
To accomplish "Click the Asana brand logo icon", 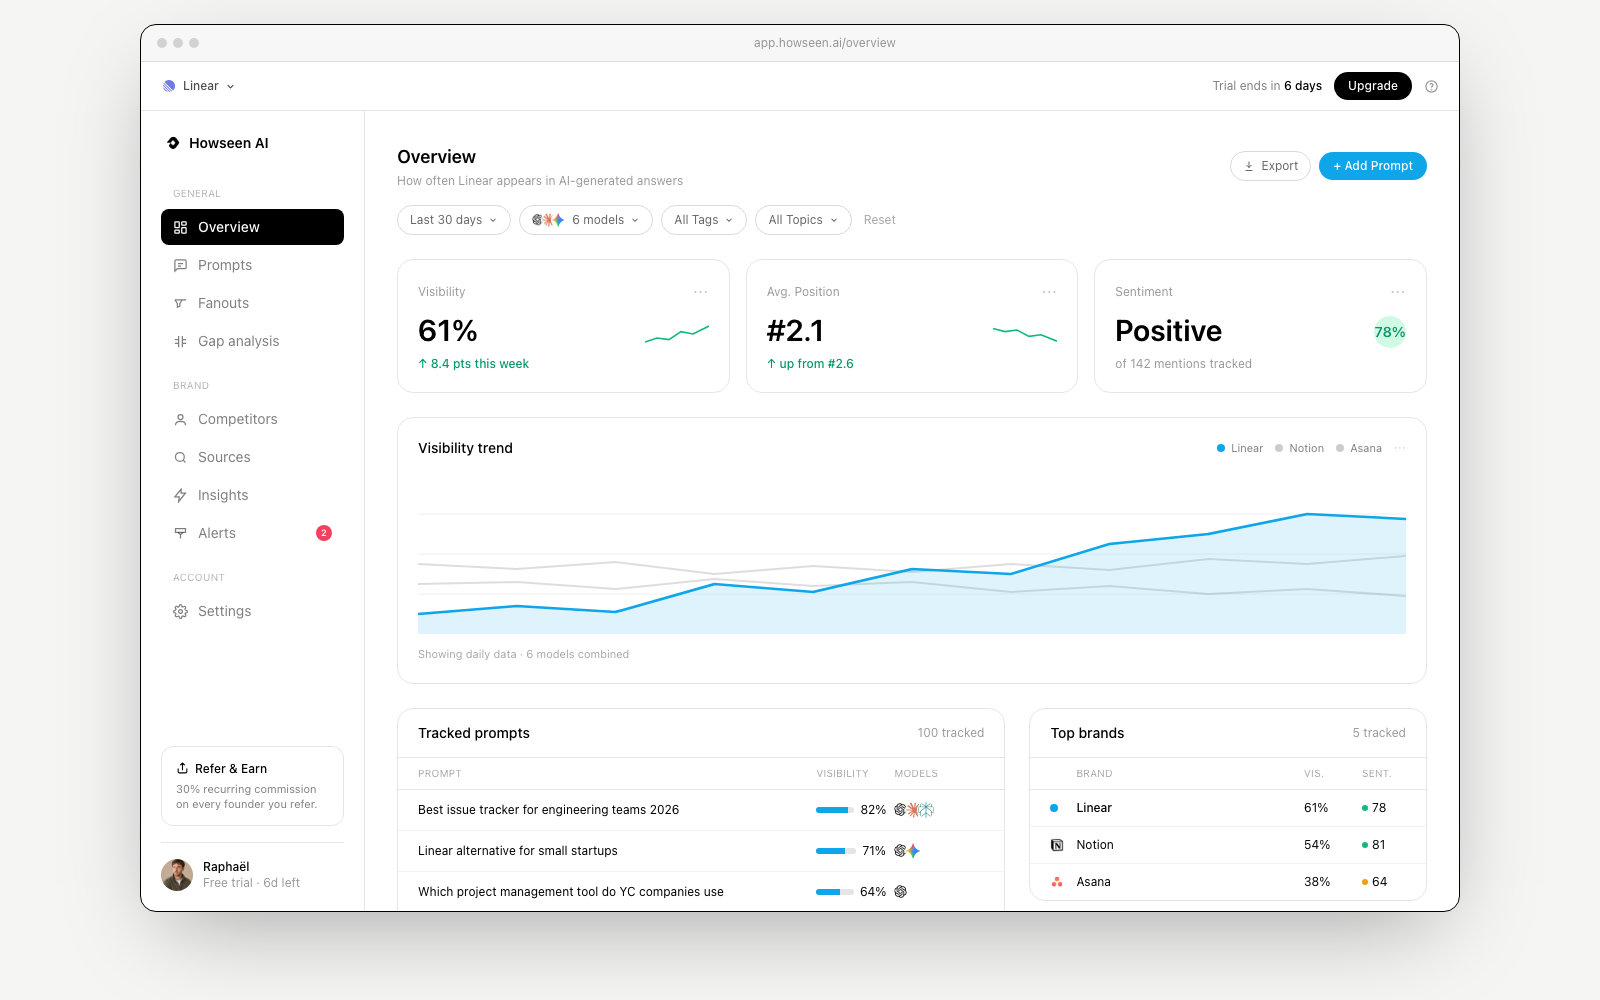I will [1057, 882].
